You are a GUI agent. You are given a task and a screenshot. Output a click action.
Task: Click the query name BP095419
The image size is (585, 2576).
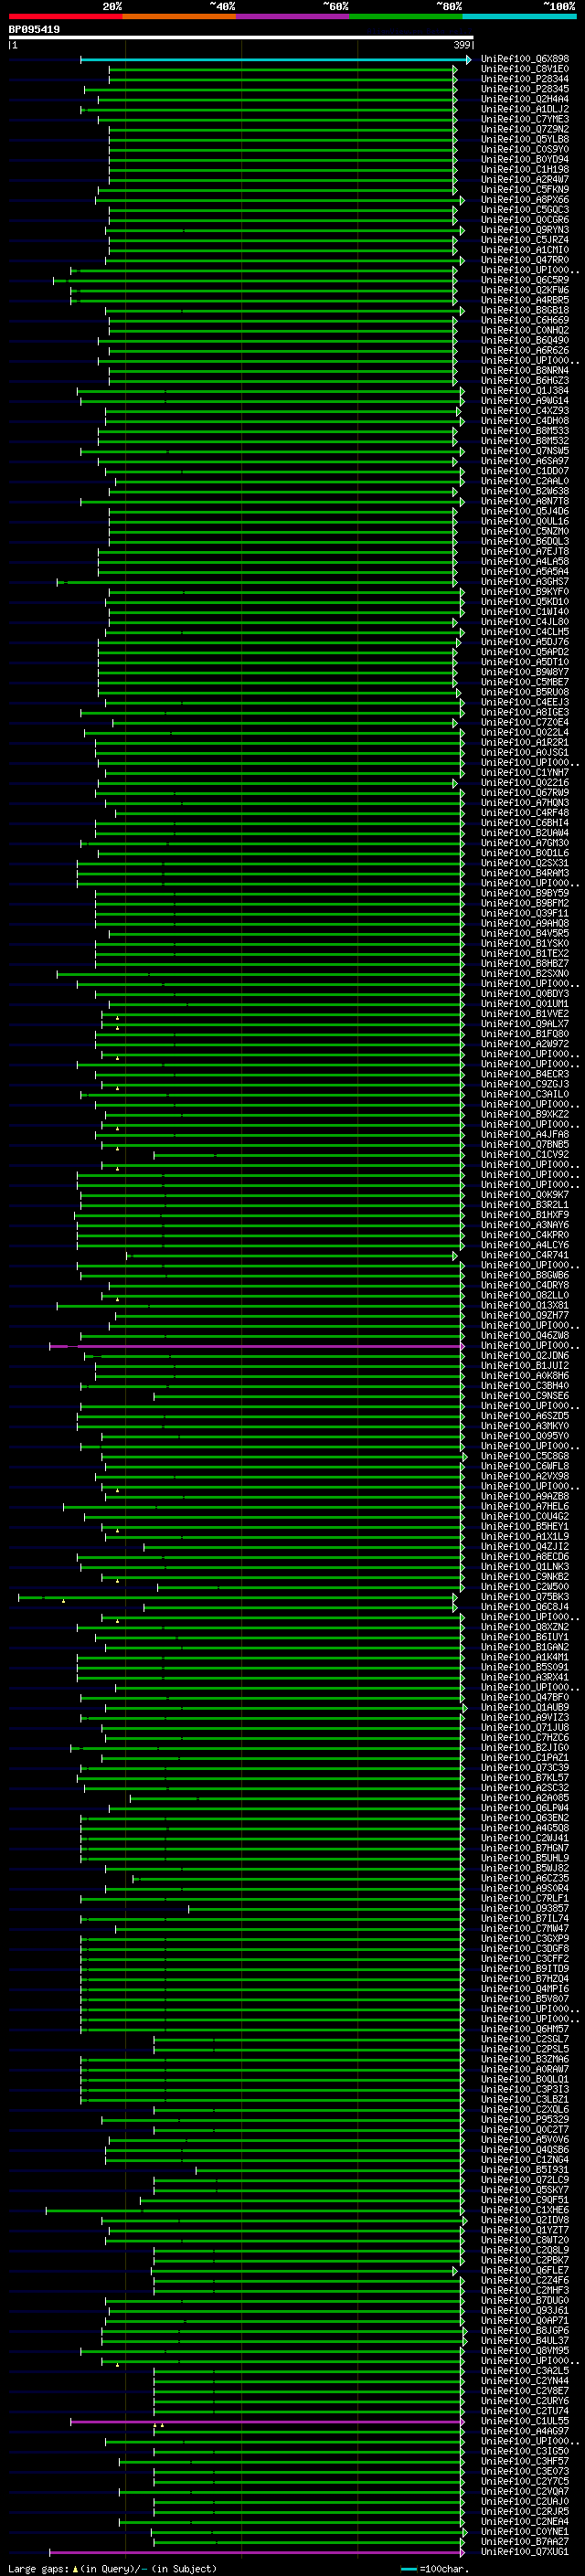(x=34, y=30)
